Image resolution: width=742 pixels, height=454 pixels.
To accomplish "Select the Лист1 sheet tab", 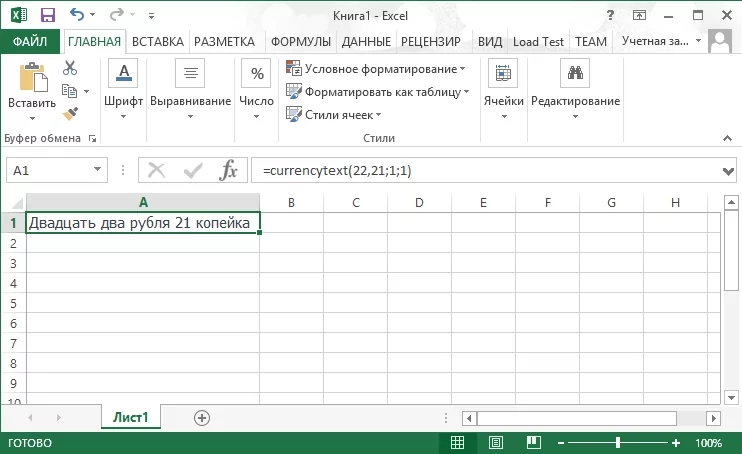I will pos(130,417).
